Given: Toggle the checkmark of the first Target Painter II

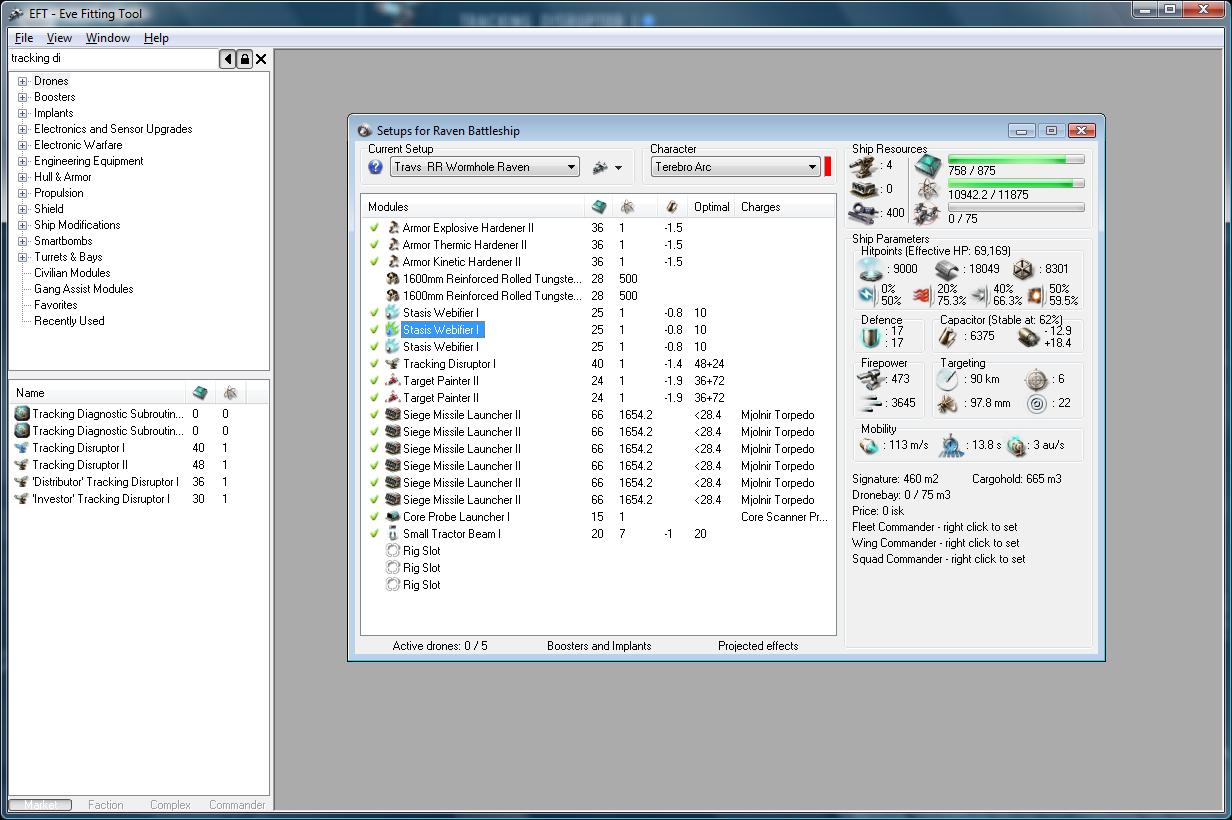Looking at the screenshot, I should 375,381.
